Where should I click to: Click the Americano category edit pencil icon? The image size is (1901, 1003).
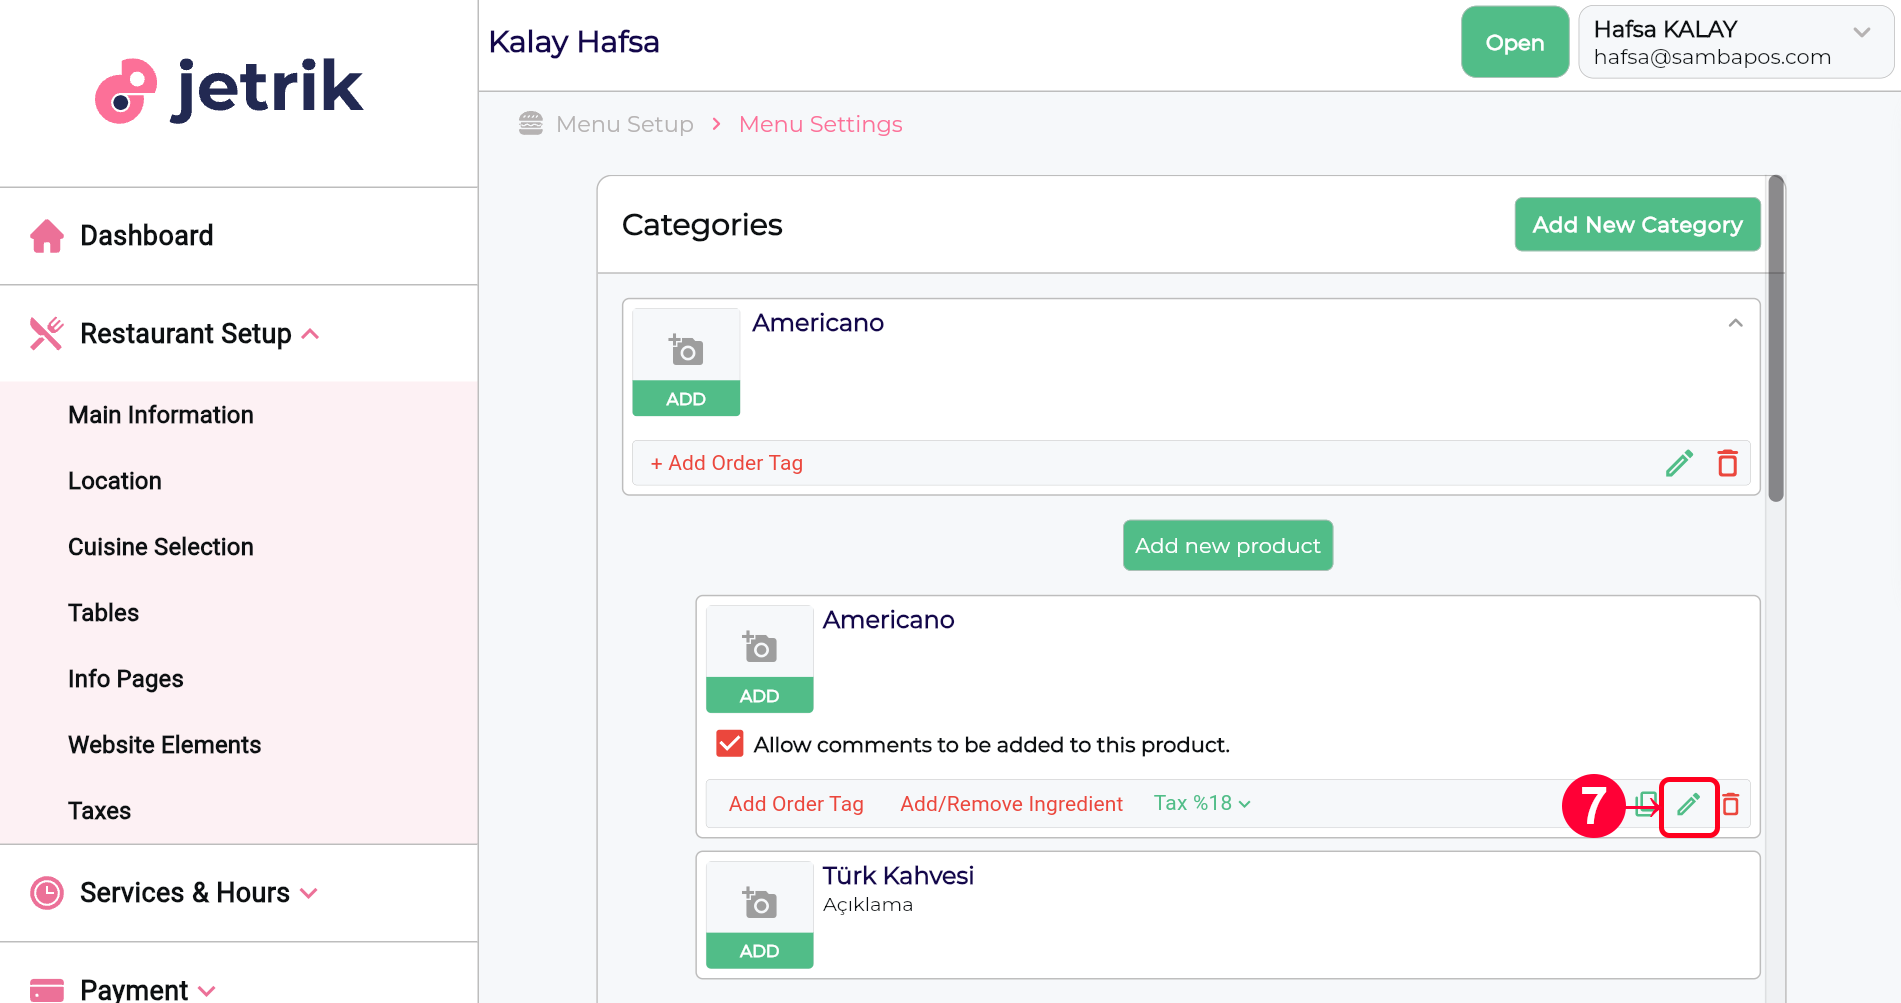point(1679,463)
